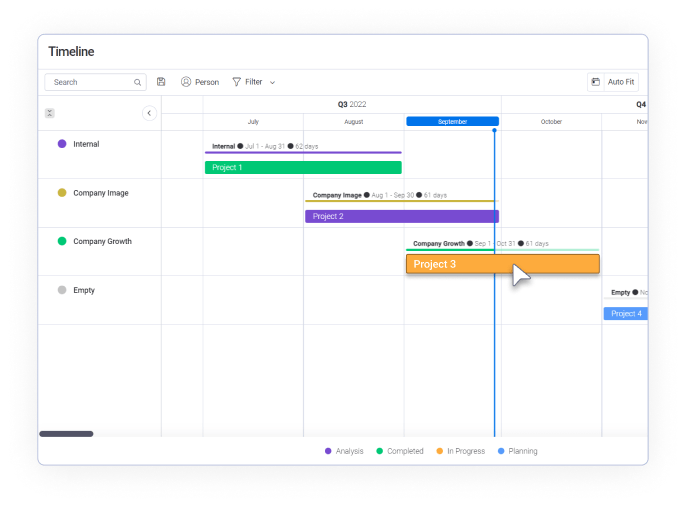This screenshot has height=507, width=686.
Task: Toggle the Planning legend item
Action: point(518,451)
